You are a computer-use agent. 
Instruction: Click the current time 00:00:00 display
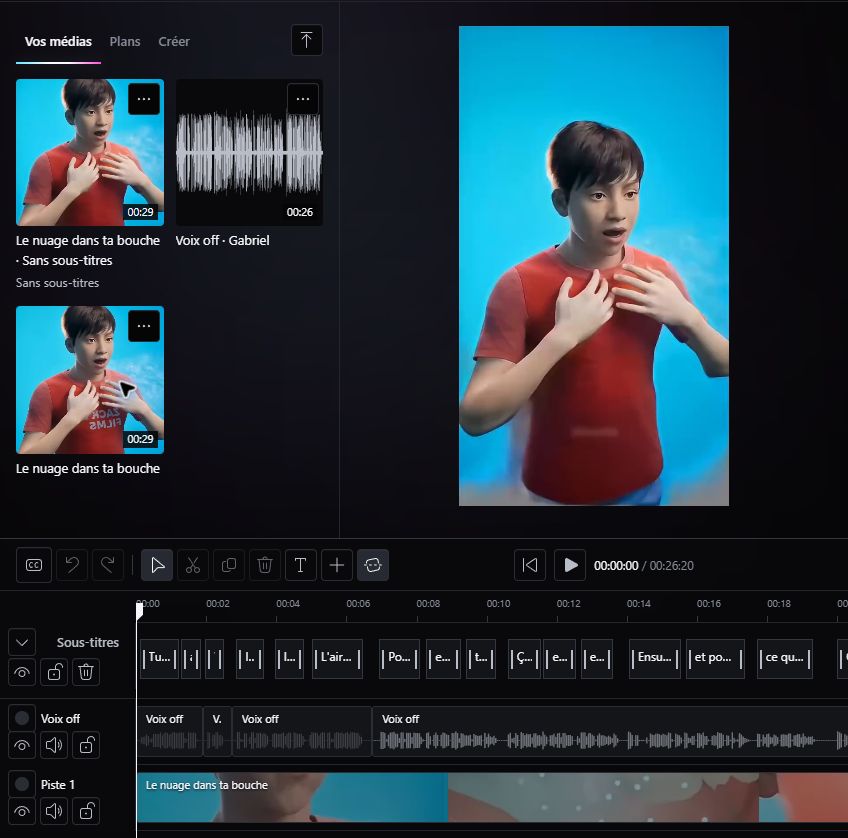tap(616, 566)
